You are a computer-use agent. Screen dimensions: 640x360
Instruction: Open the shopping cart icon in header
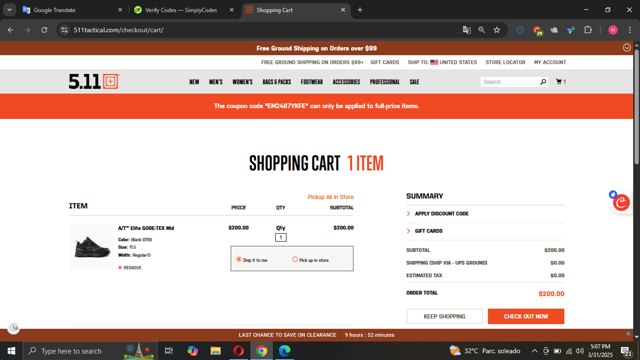[x=560, y=82]
